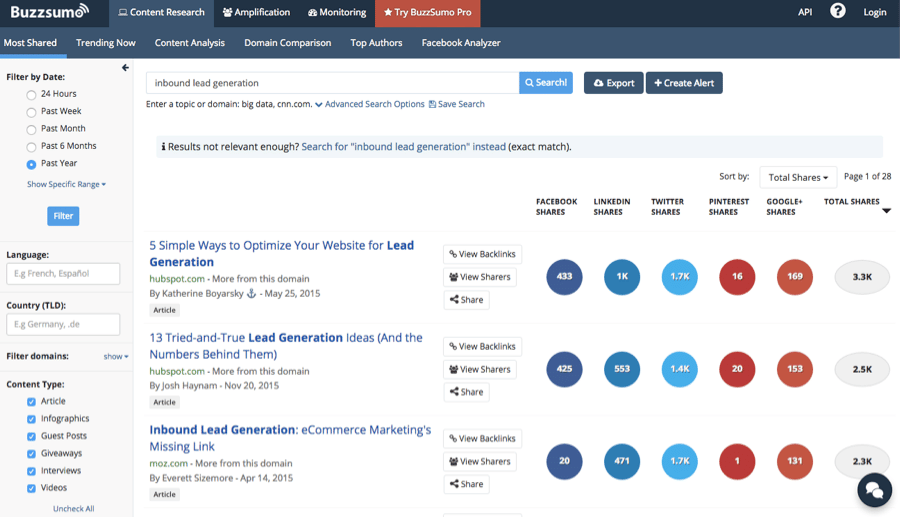The height and width of the screenshot is (518, 900).
Task: Click the BuzzSumo logo
Action: point(50,12)
